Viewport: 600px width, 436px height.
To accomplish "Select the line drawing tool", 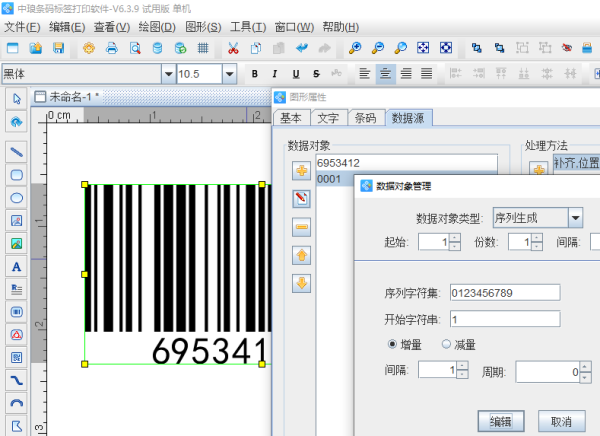I will point(16,152).
